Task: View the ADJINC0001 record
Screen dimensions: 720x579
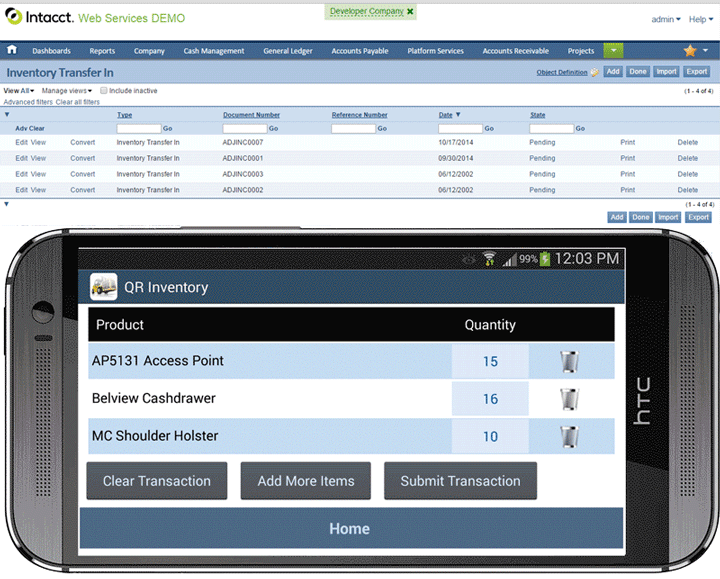Action: (x=38, y=158)
